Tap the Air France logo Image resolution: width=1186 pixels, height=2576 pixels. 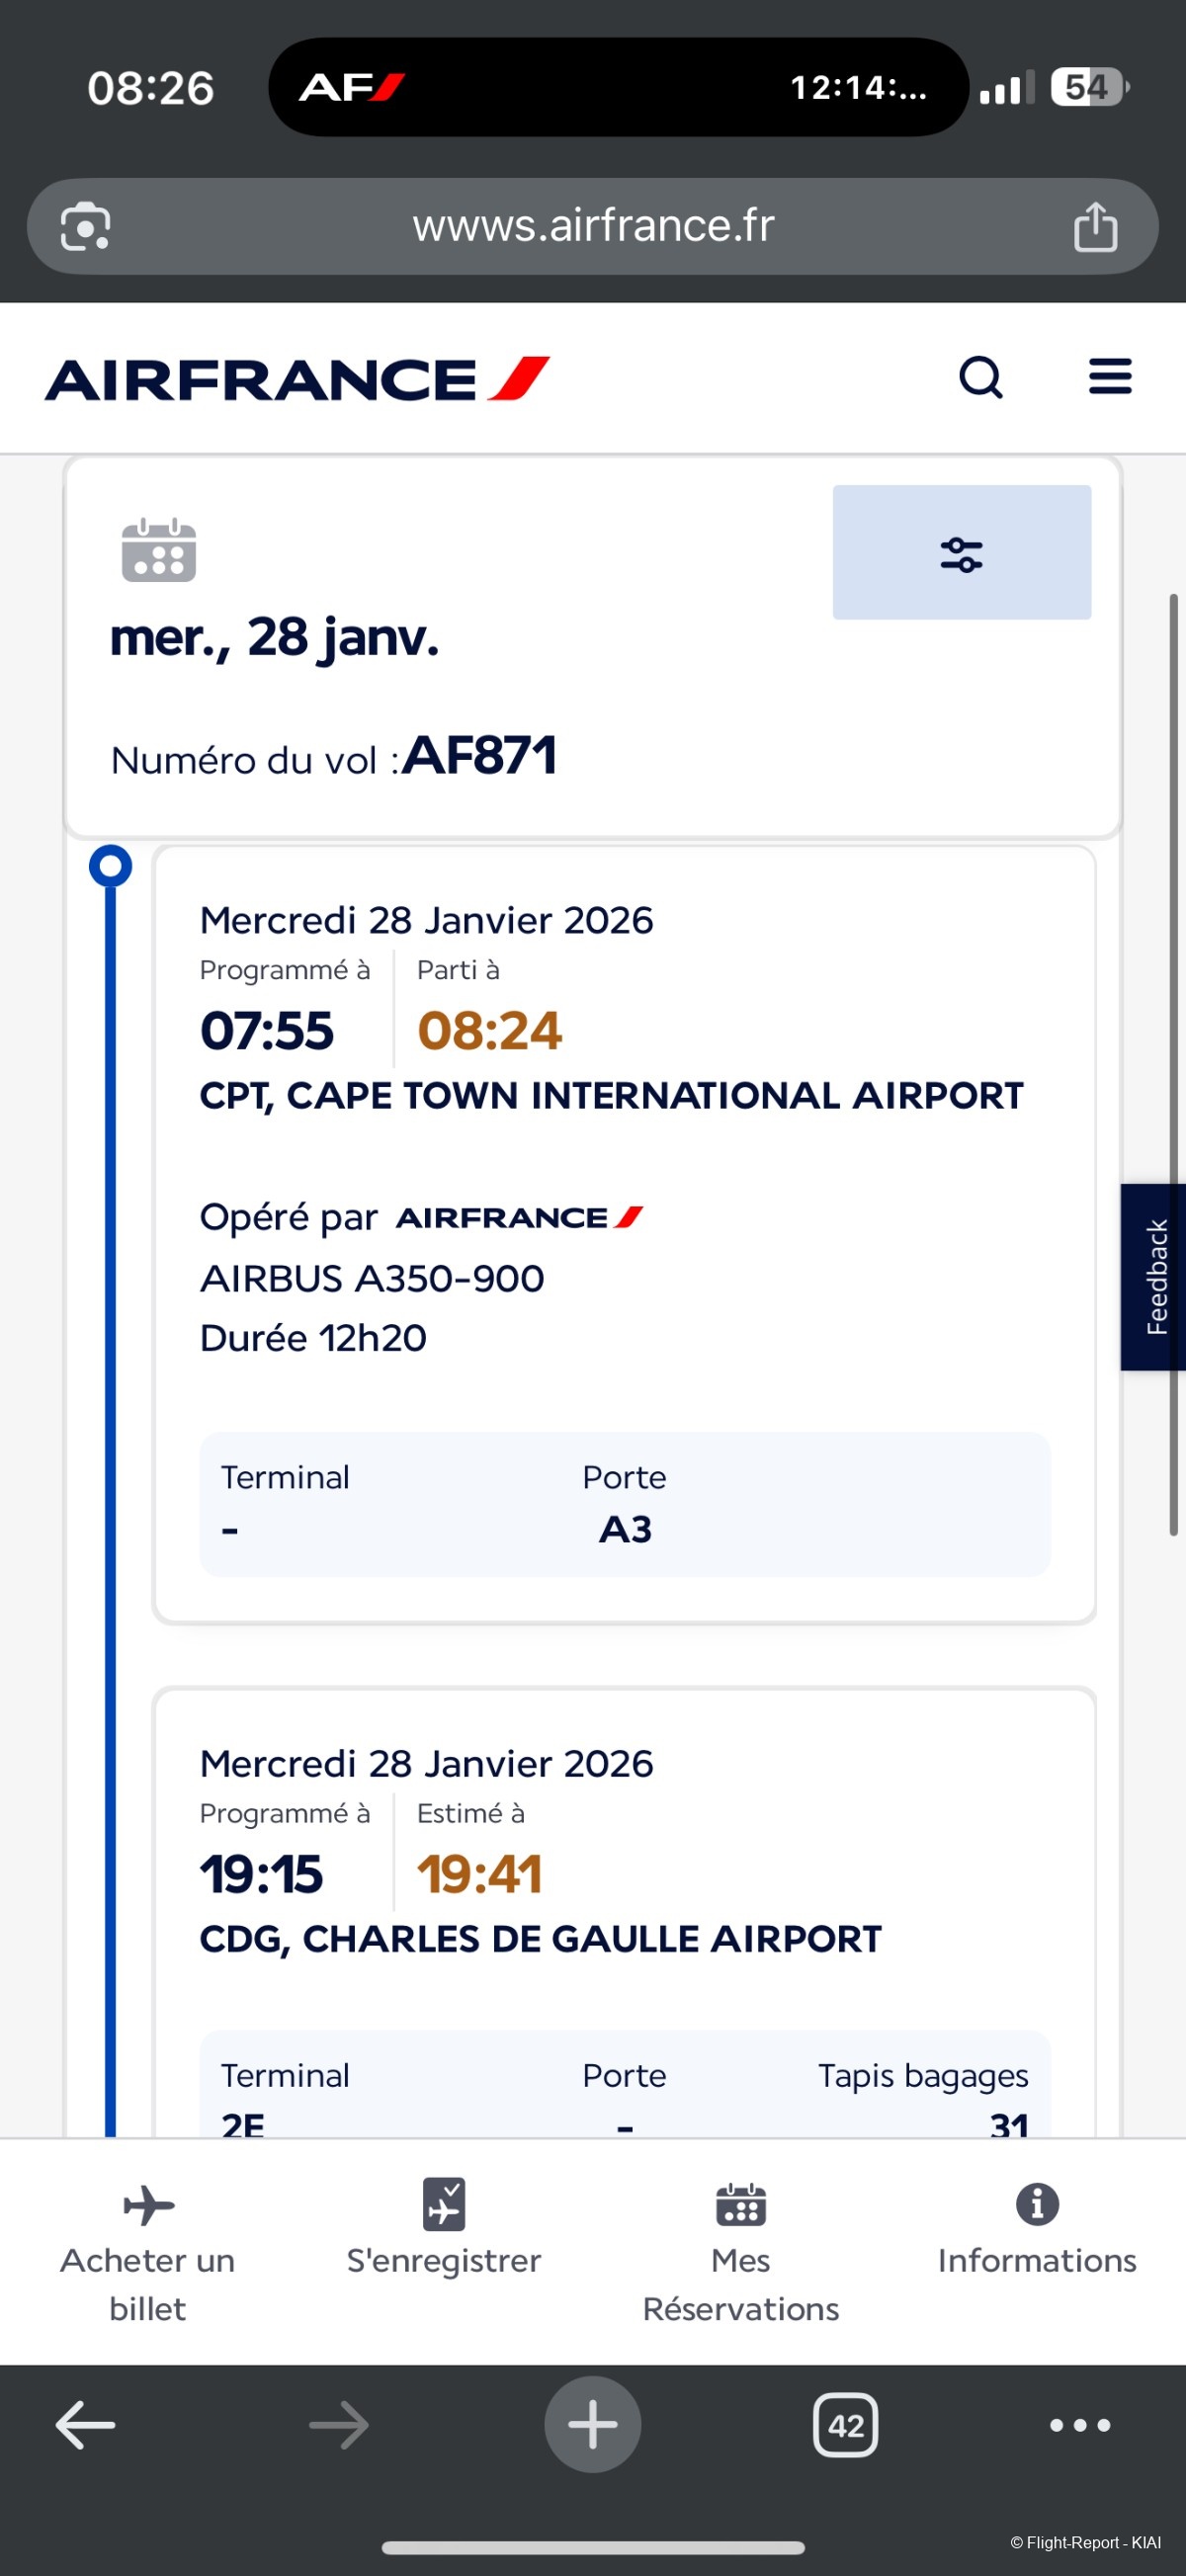[x=297, y=380]
